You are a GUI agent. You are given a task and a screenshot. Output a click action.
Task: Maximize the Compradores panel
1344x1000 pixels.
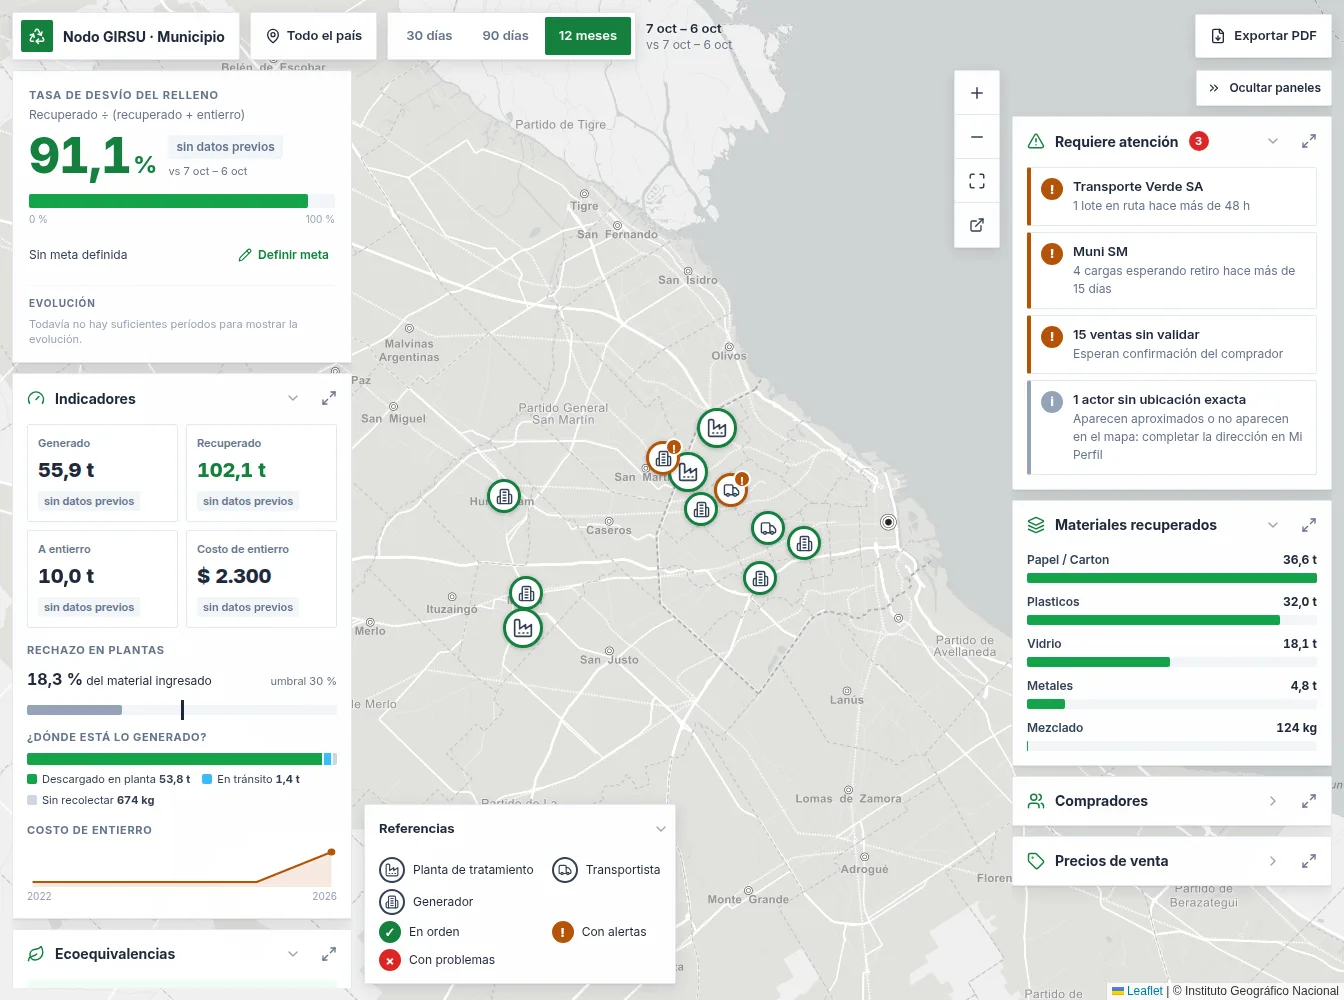(1308, 801)
